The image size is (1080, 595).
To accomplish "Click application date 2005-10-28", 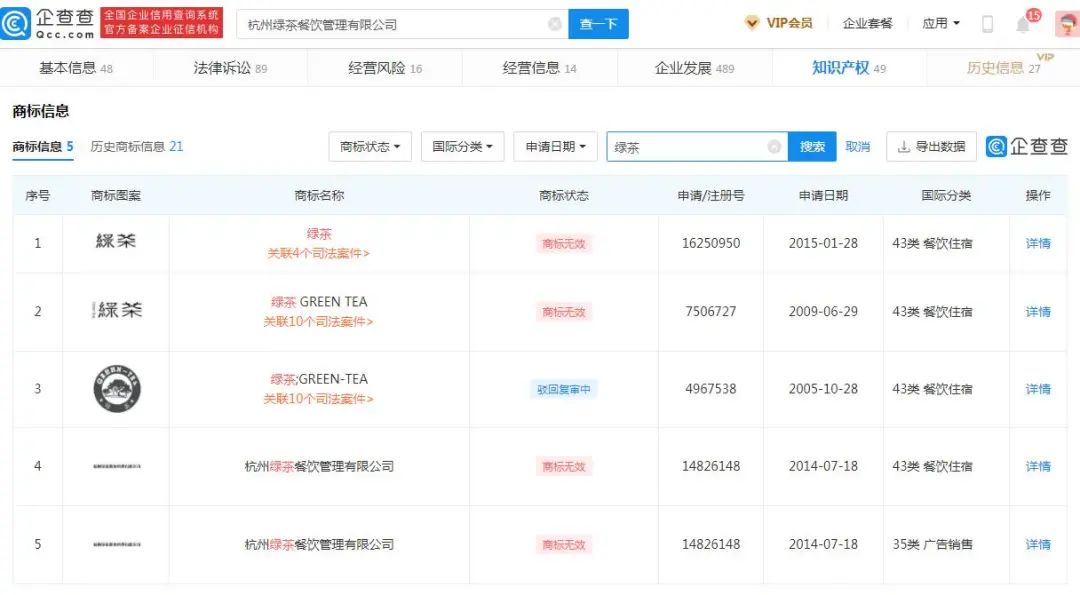I will pos(823,389).
